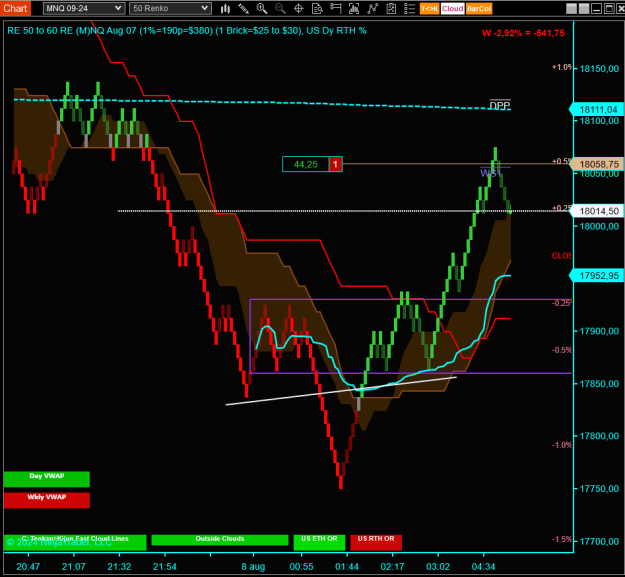Viewport: 625px width, 577px height.
Task: Click the Day VWAP green button
Action: pyautogui.click(x=47, y=479)
